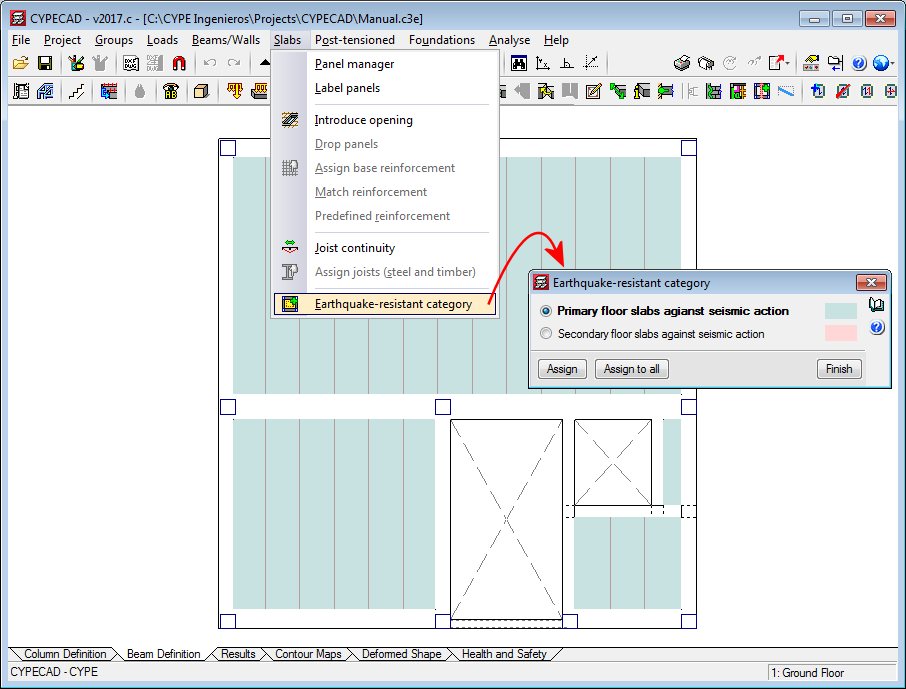Click the printer icon in toolbar
This screenshot has height=689, width=906.
[682, 63]
